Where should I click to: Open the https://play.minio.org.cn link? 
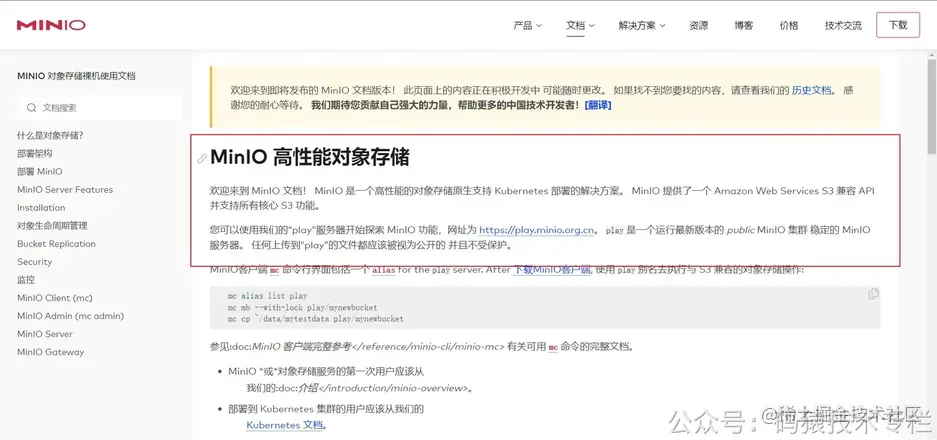tap(537, 230)
